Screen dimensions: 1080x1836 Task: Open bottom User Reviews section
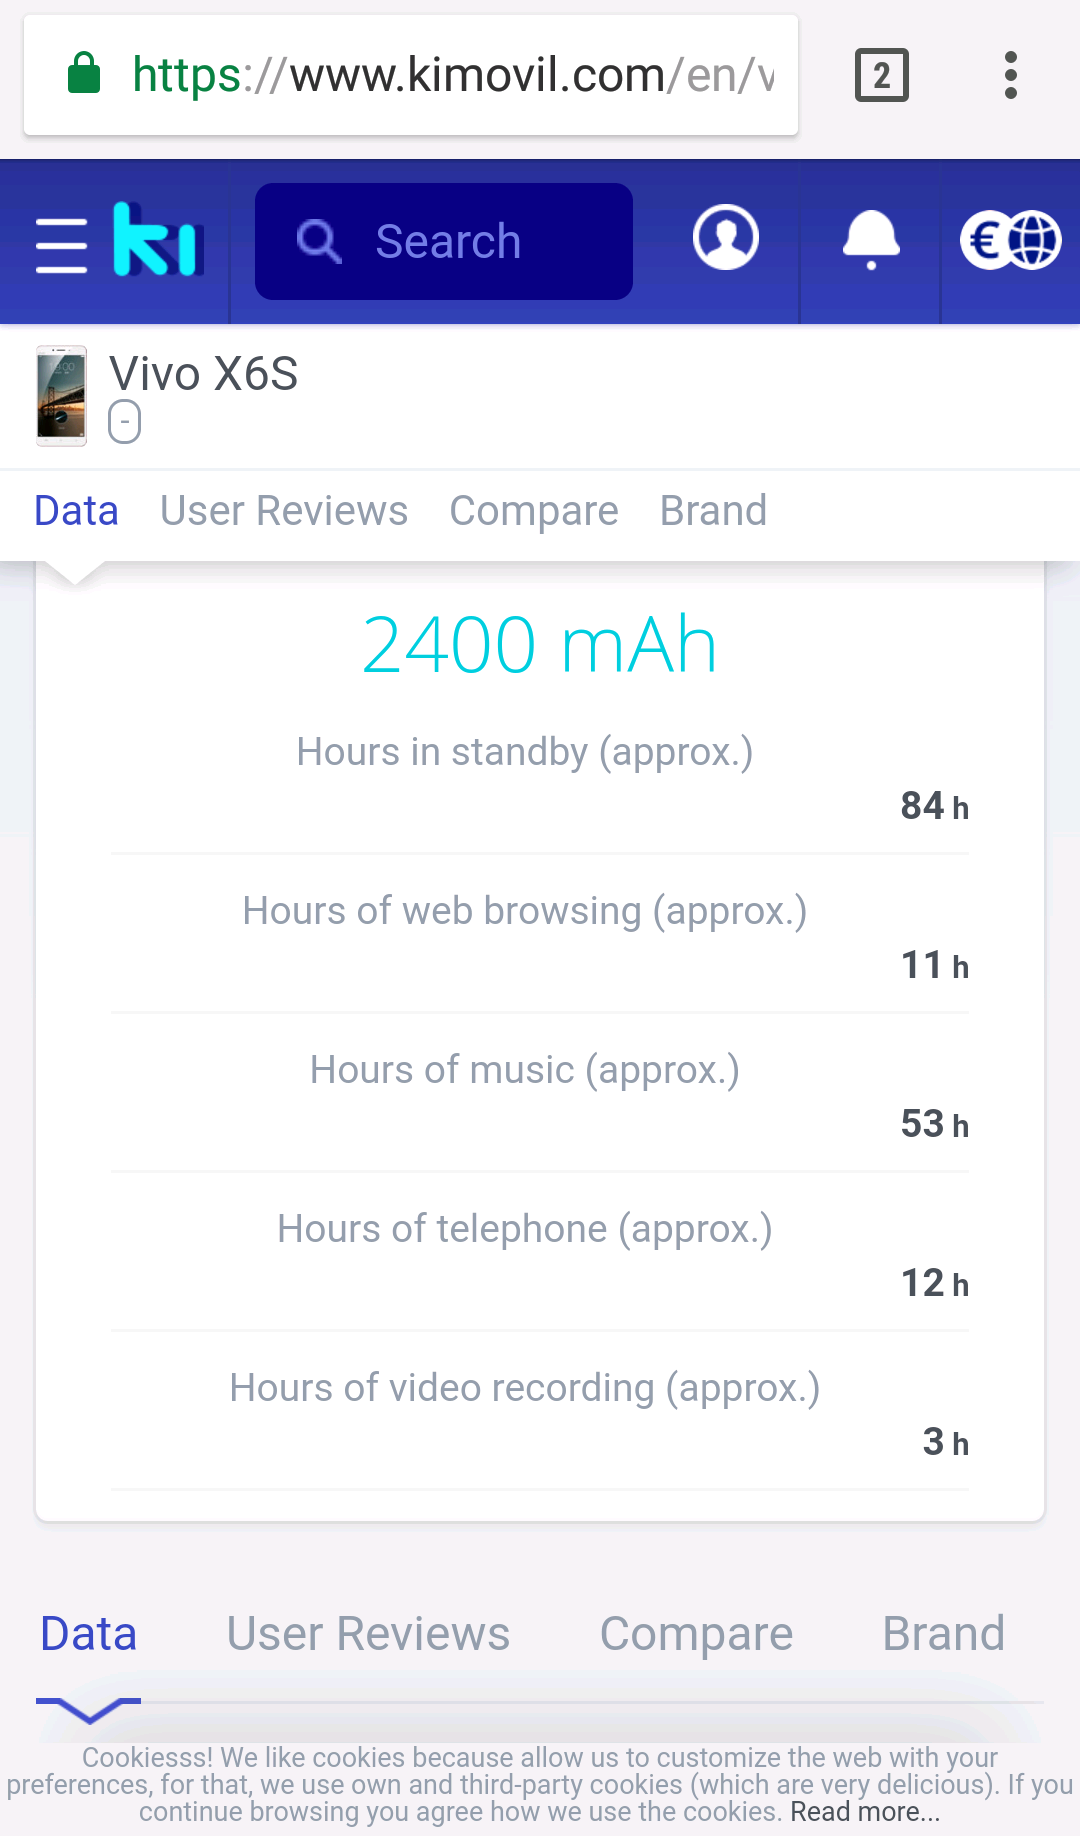(368, 1634)
